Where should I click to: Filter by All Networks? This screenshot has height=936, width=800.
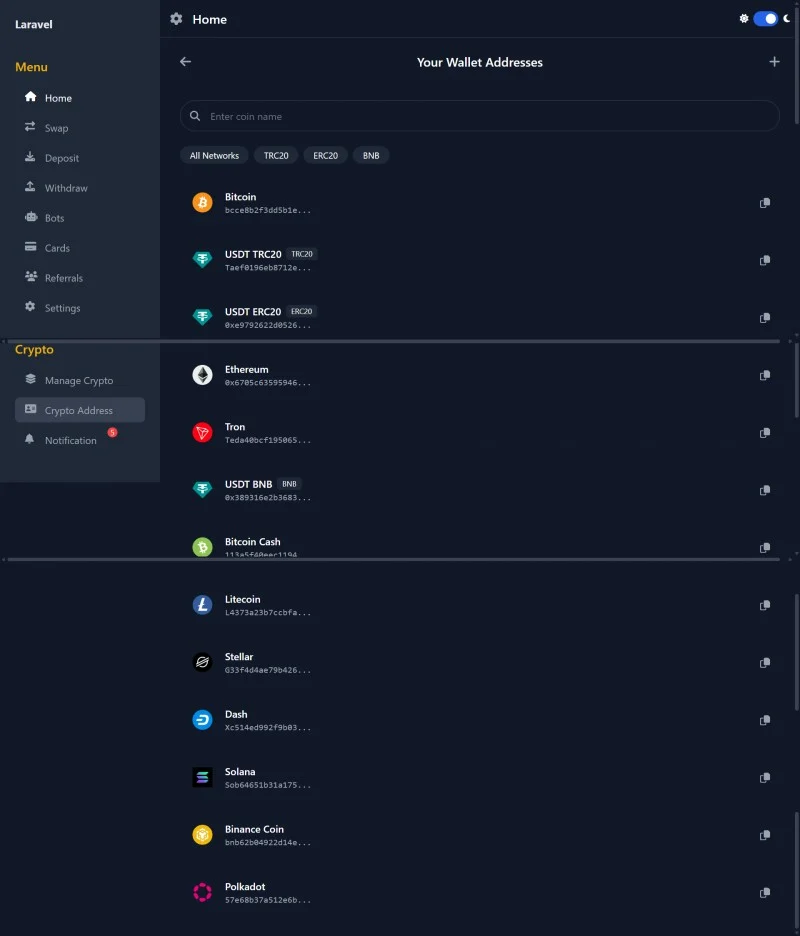(214, 155)
